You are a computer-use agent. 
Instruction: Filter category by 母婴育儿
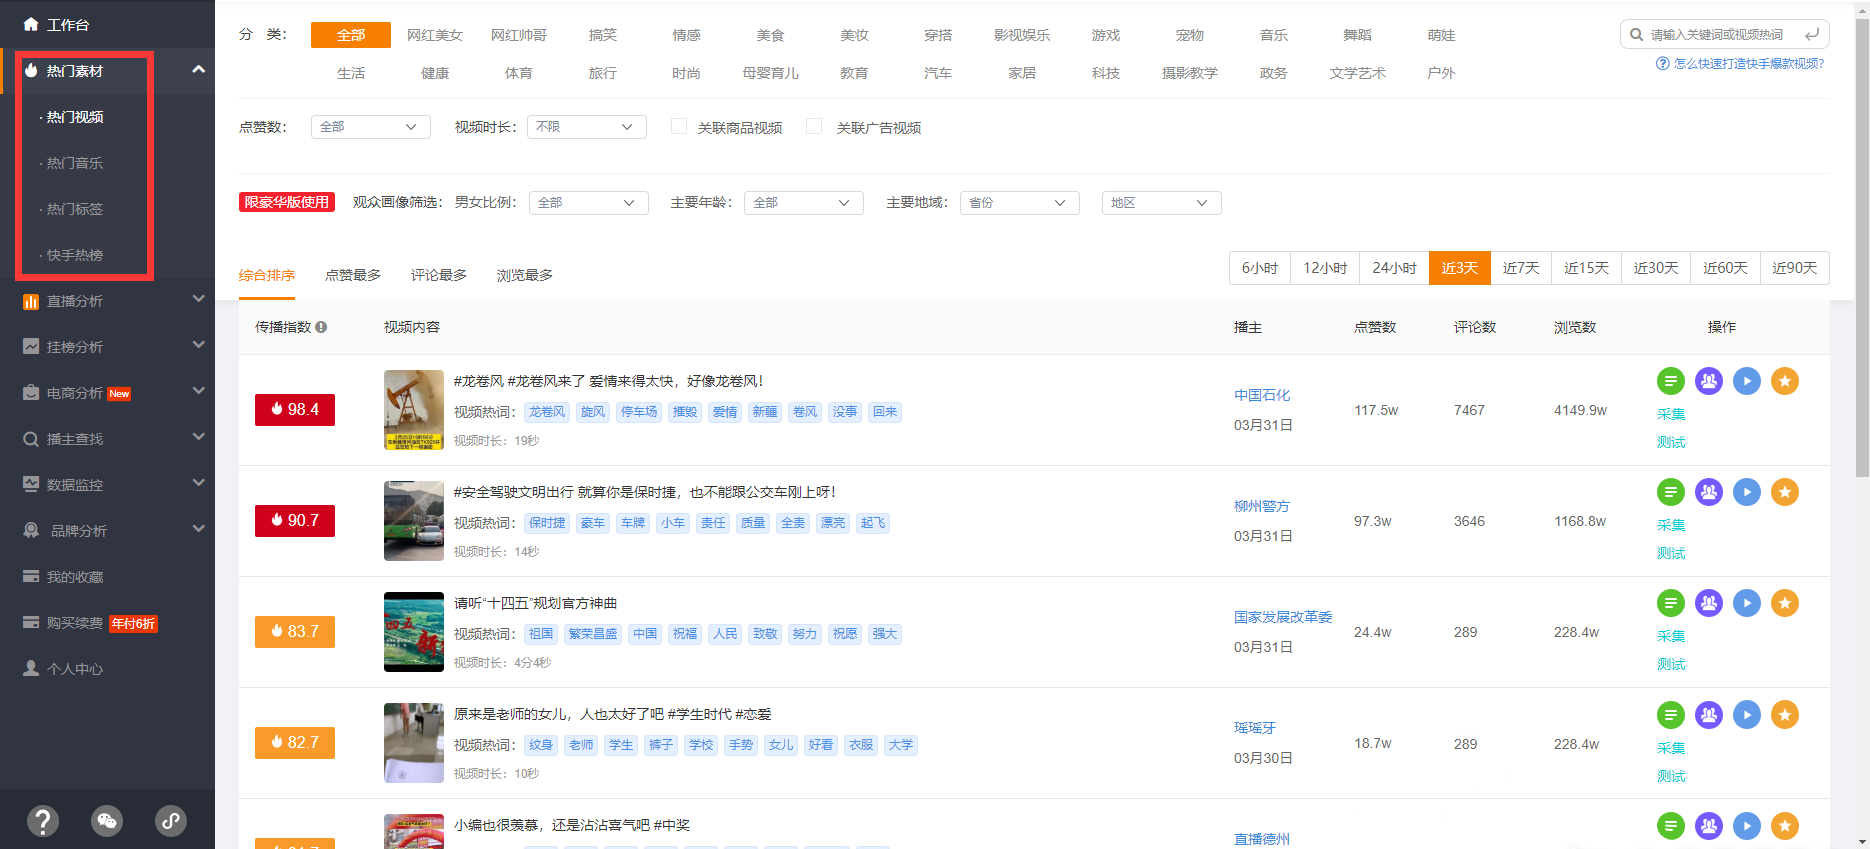(770, 73)
